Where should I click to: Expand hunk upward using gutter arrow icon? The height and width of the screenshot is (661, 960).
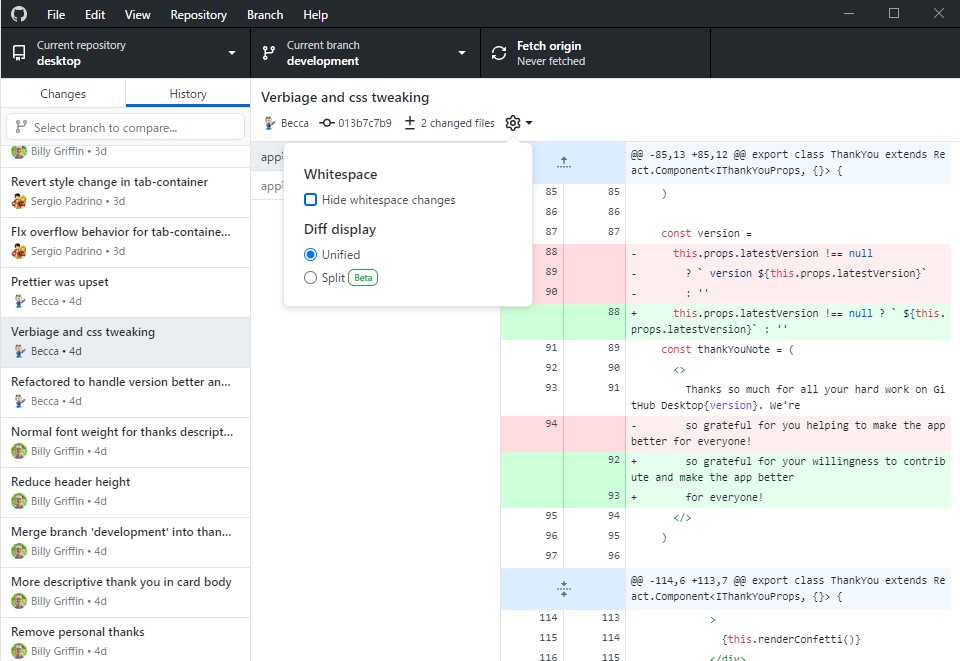pos(563,160)
